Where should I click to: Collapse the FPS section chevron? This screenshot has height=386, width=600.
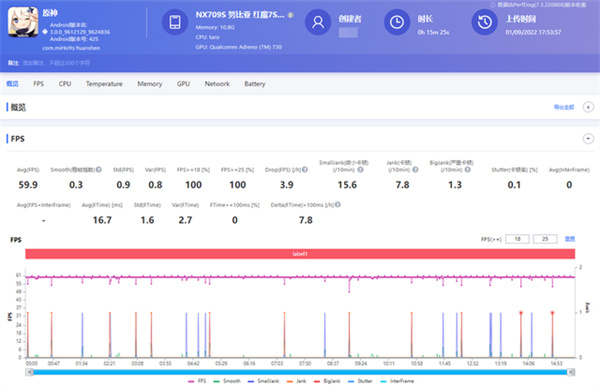[x=588, y=138]
